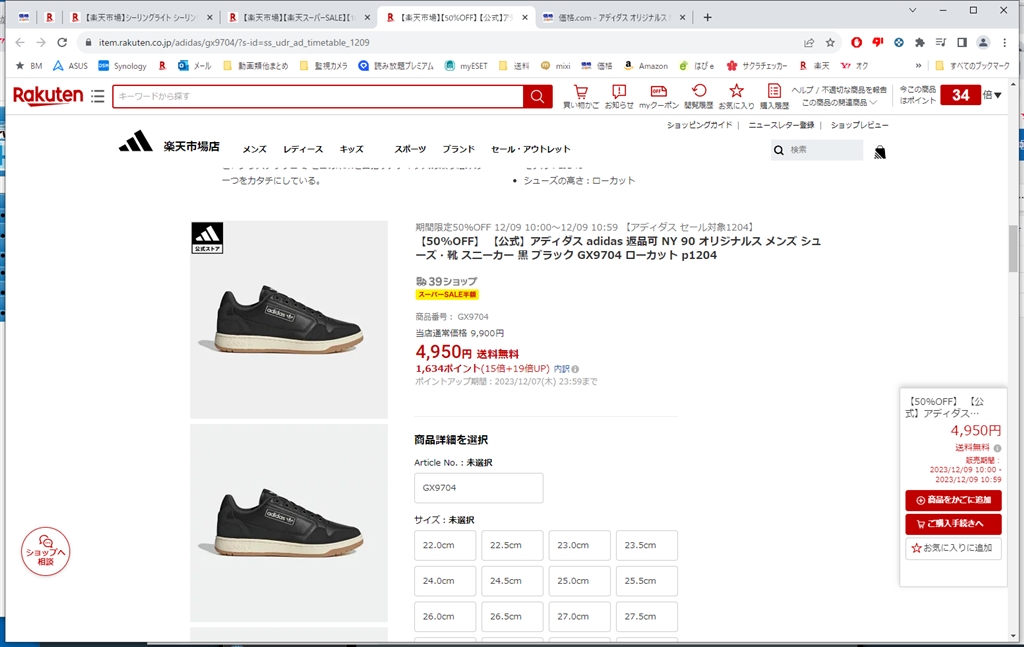Expand the points multiplier 倍 dropdown
Image resolution: width=1024 pixels, height=647 pixels.
[993, 95]
